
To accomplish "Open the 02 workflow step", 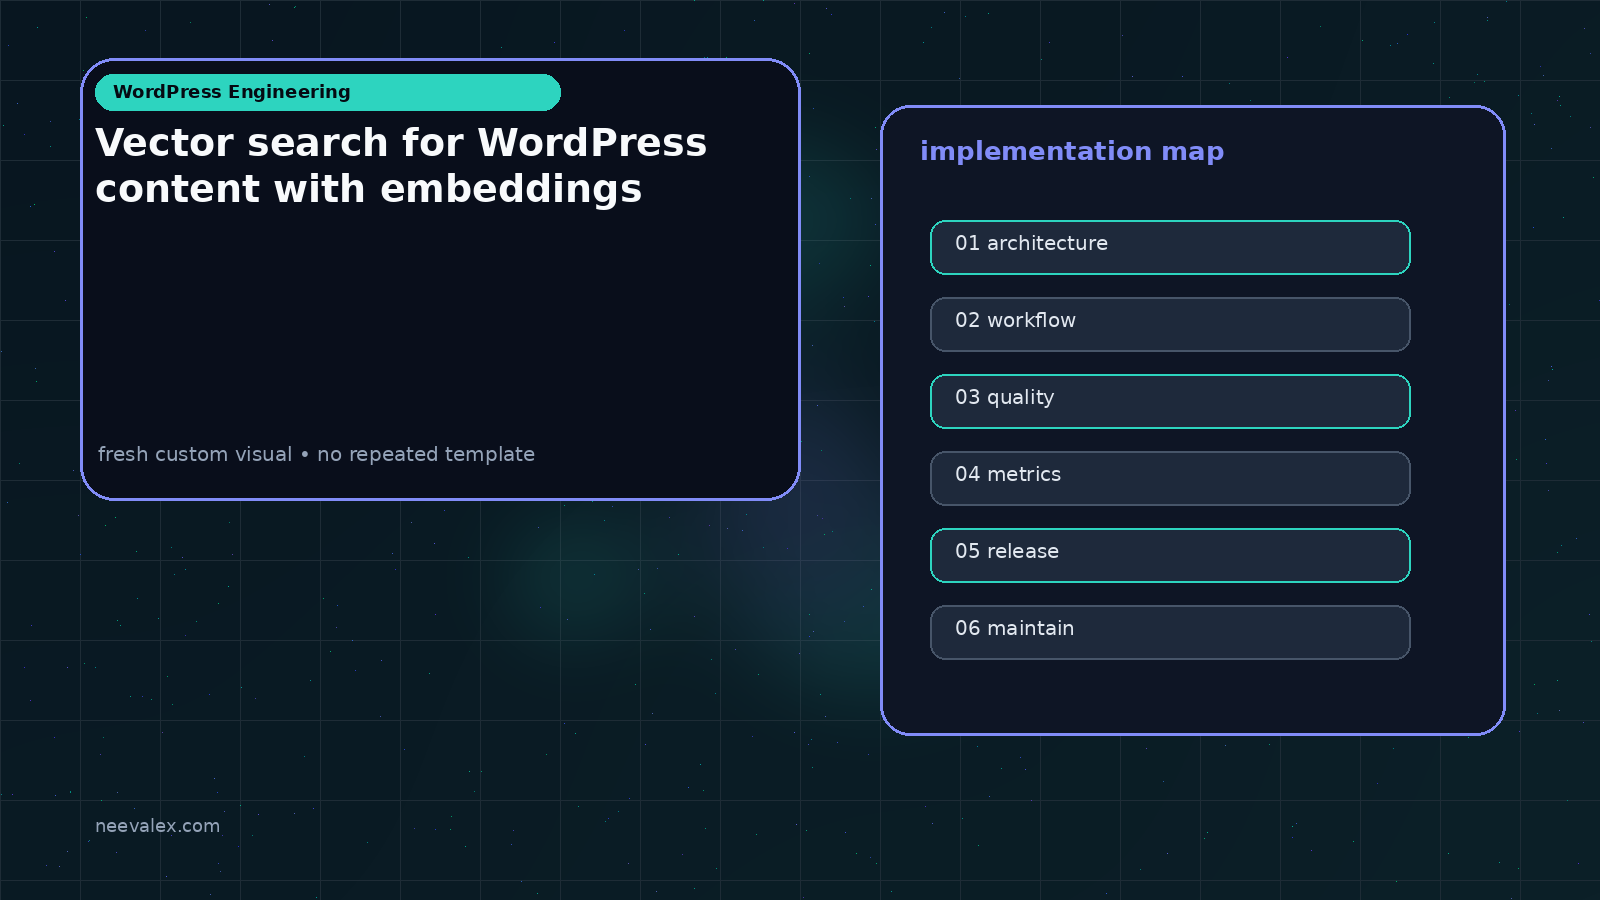I will pos(1170,324).
